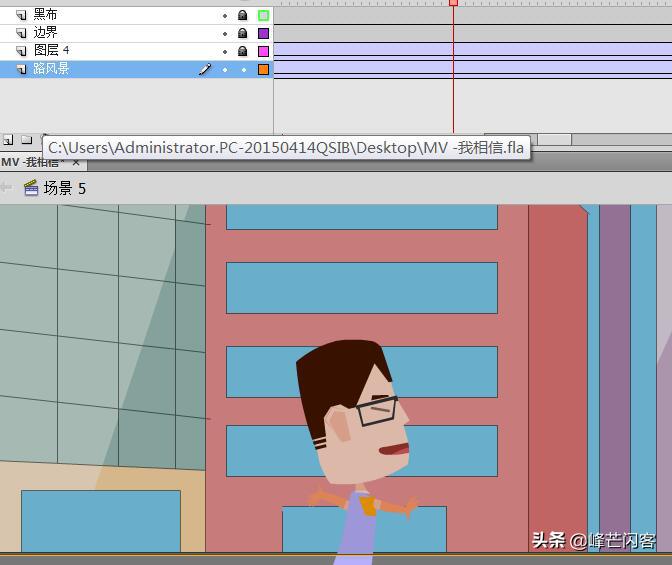This screenshot has width=672, height=565.
Task: Click the layer icon of 边界
Action: [x=21, y=33]
